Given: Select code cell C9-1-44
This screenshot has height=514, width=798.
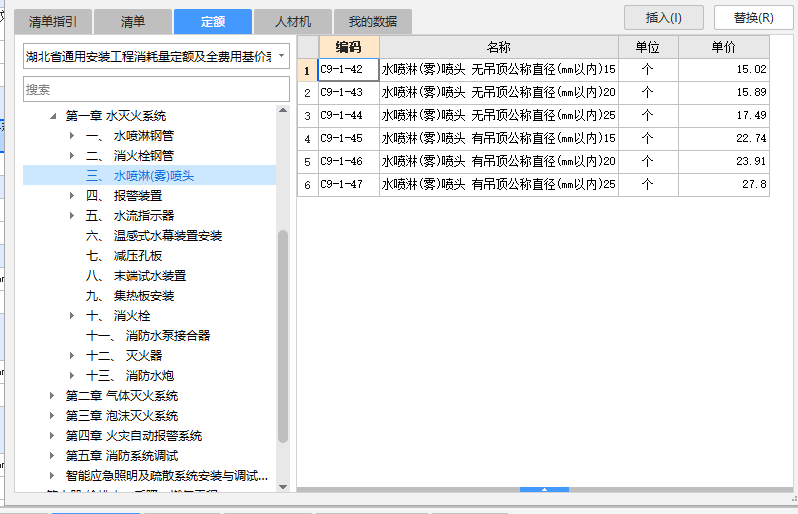Looking at the screenshot, I should [x=349, y=116].
